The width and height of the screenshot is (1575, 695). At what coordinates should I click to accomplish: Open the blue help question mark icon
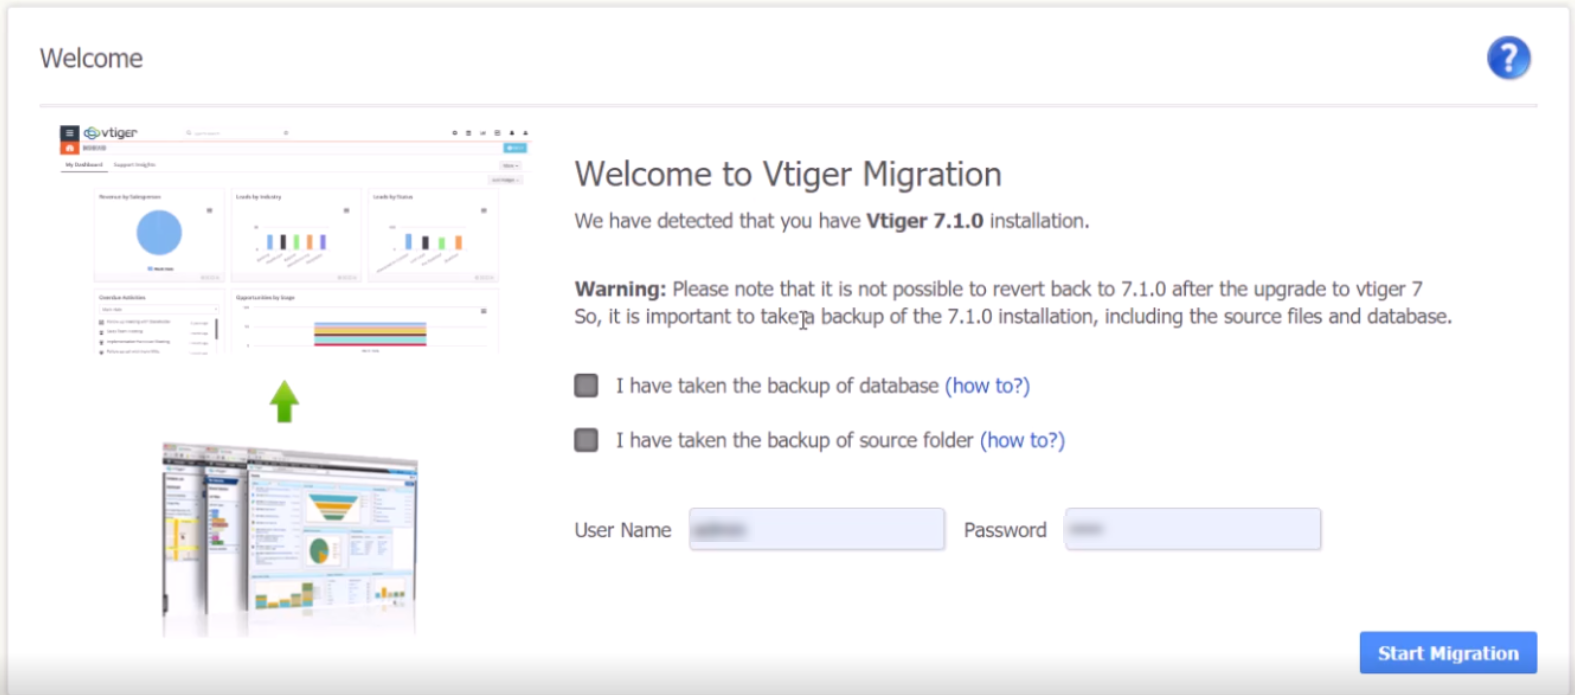pyautogui.click(x=1508, y=58)
